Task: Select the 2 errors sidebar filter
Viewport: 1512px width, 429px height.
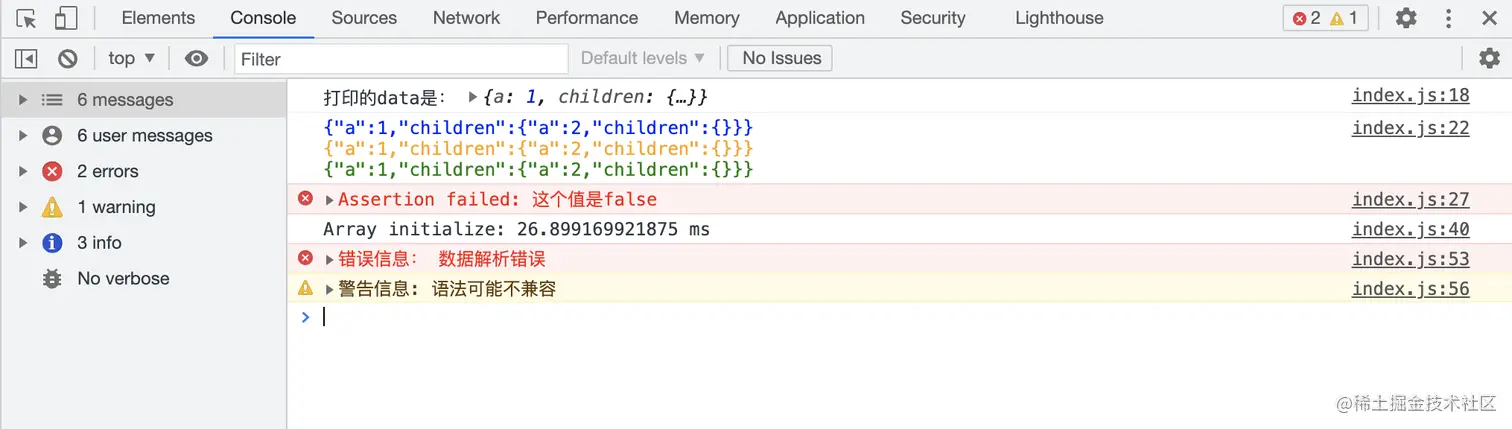Action: click(107, 171)
